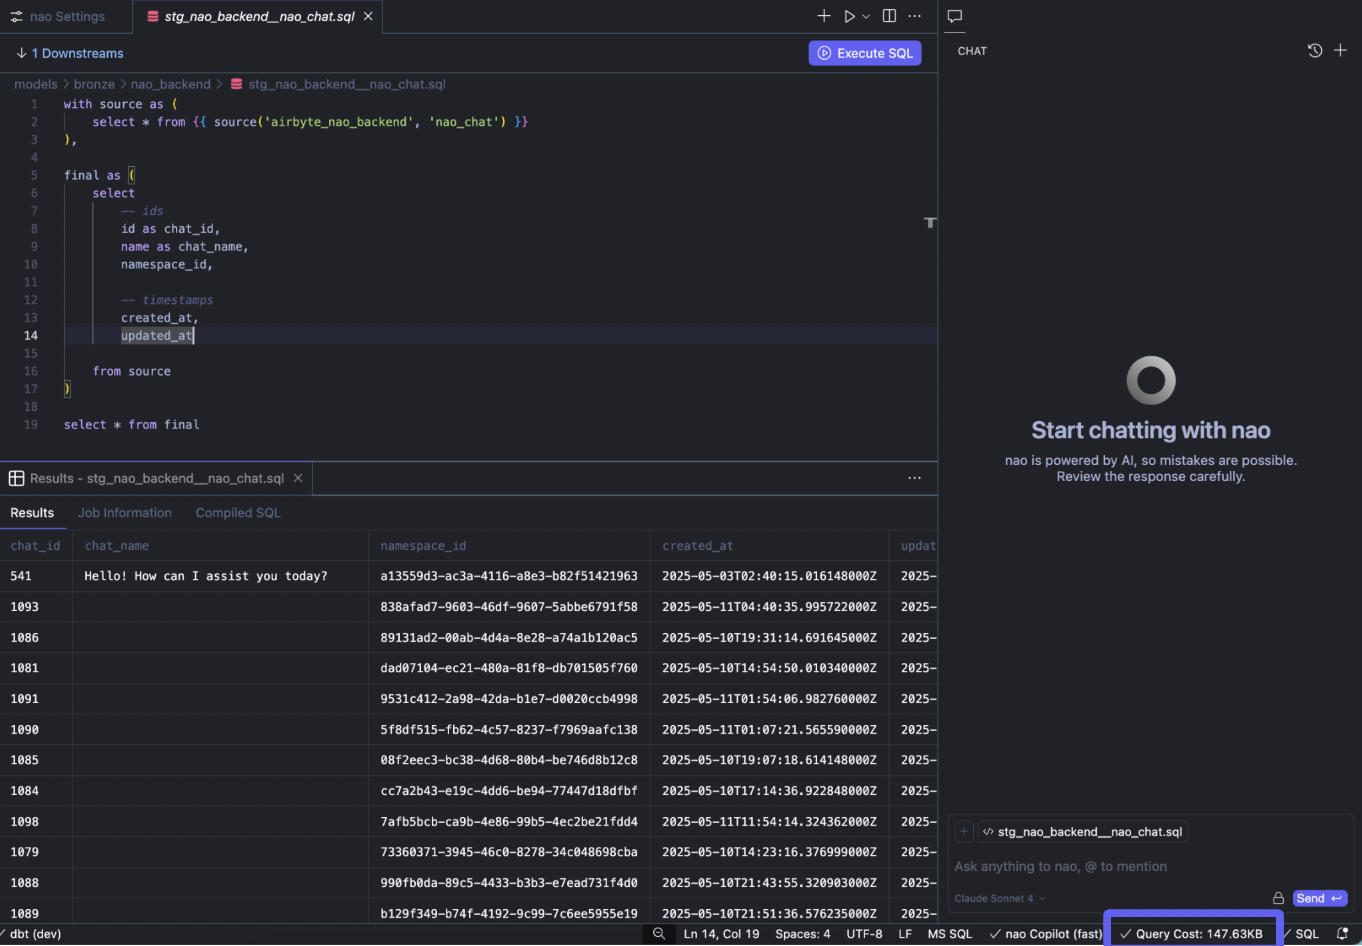Click 'namespace_id,' line in editor

coord(167,265)
